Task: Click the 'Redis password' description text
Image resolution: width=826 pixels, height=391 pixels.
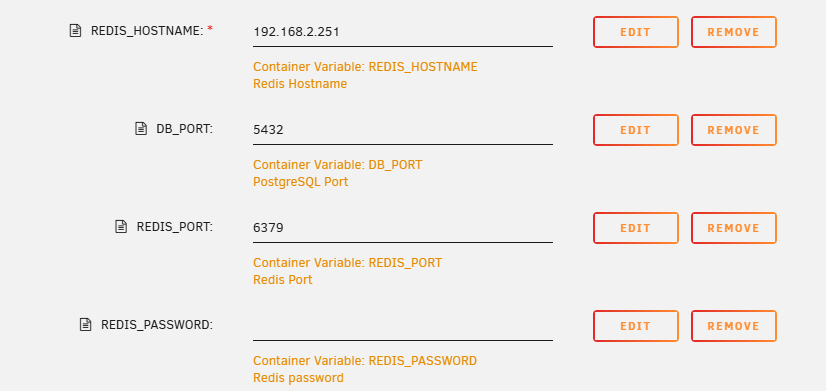Action: pyautogui.click(x=298, y=378)
